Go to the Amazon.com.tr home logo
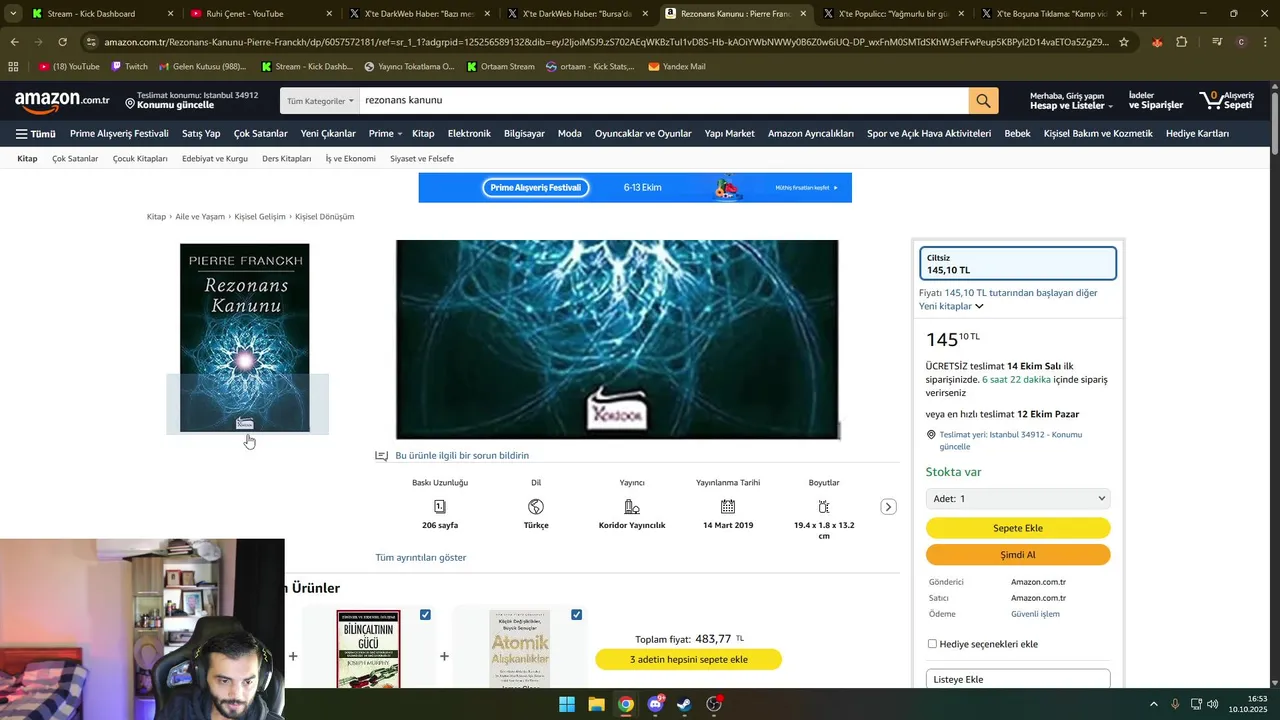 (x=62, y=100)
